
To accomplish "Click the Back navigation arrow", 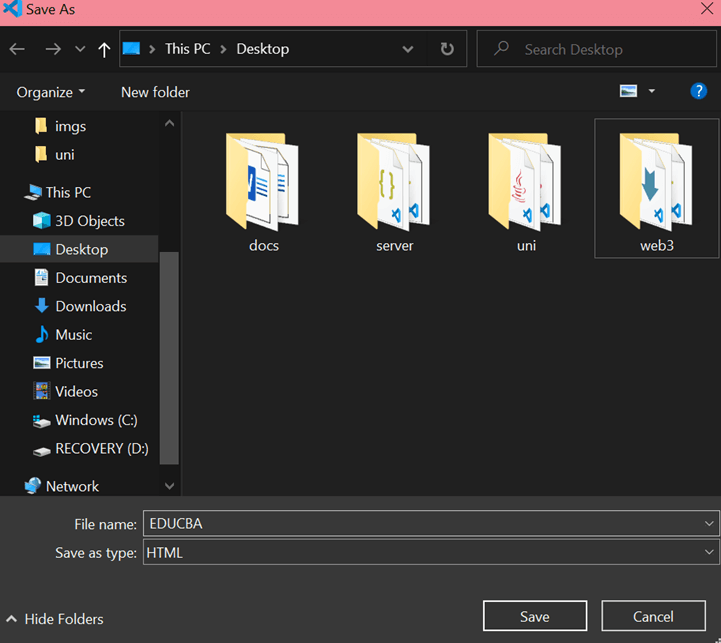I will point(17,49).
